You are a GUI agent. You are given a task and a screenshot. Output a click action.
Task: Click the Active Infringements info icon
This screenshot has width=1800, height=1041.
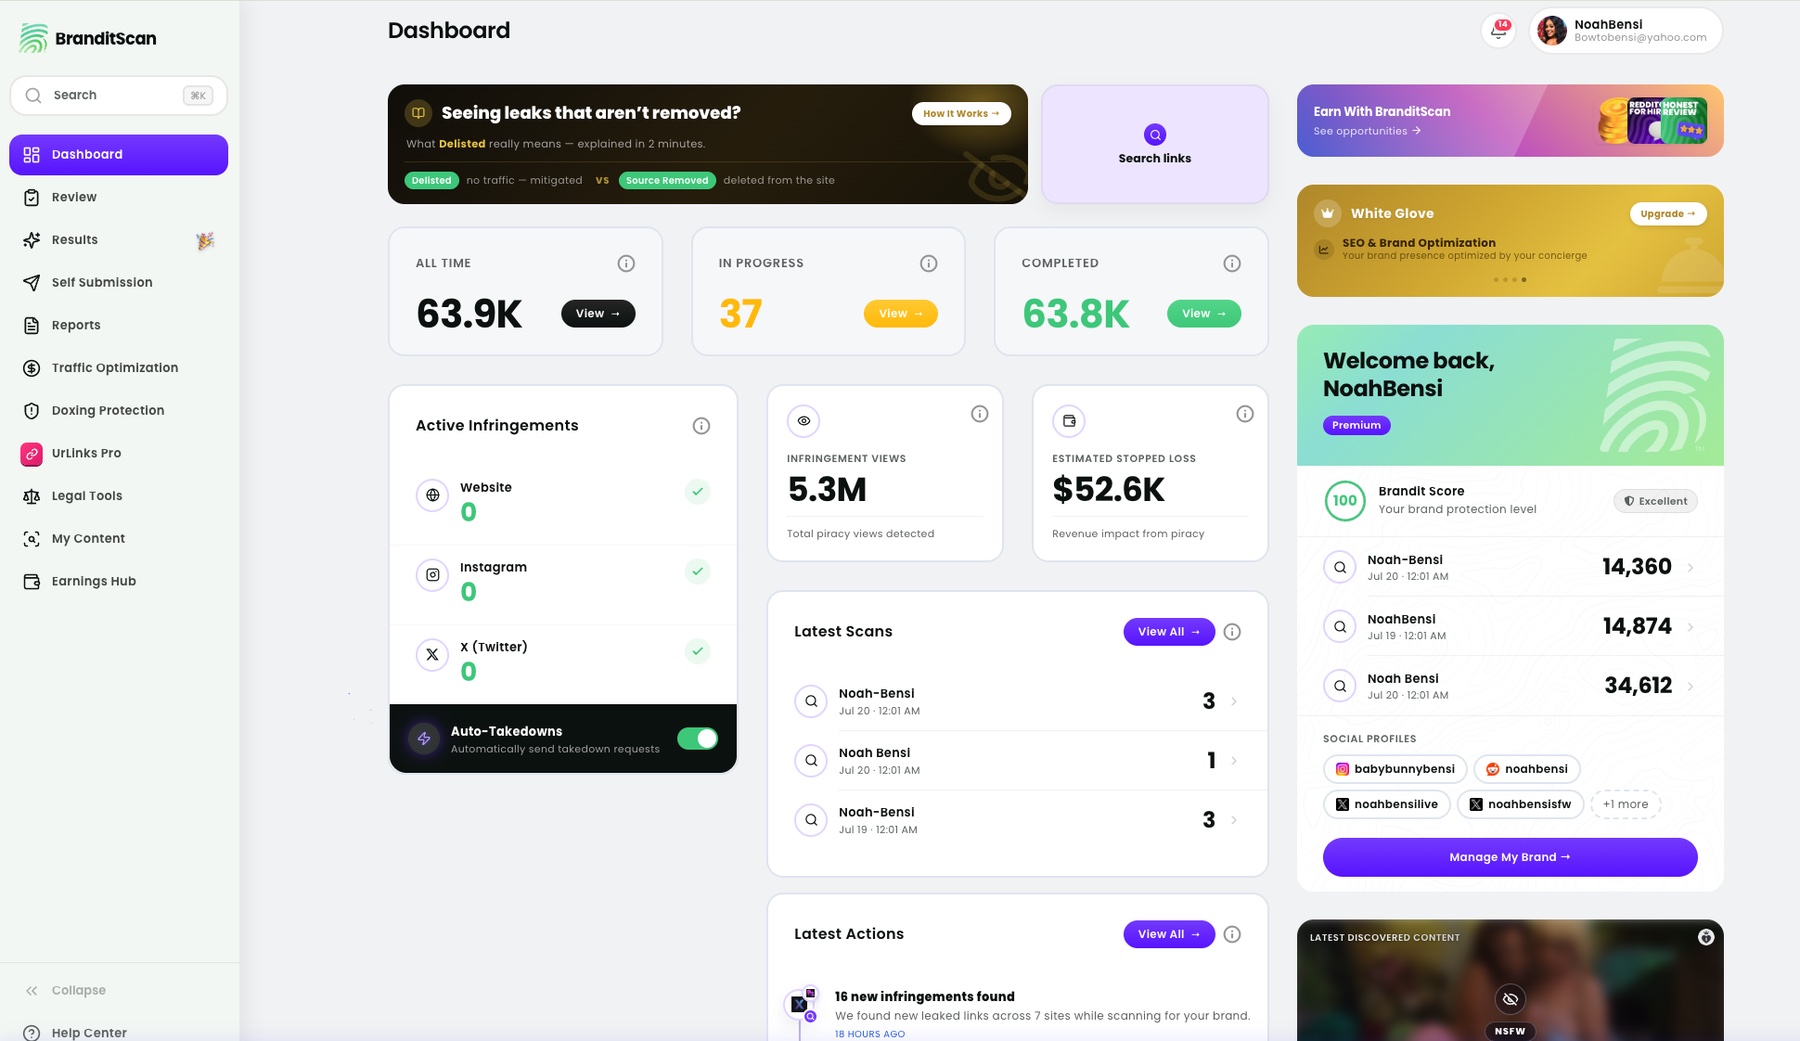pyautogui.click(x=701, y=426)
